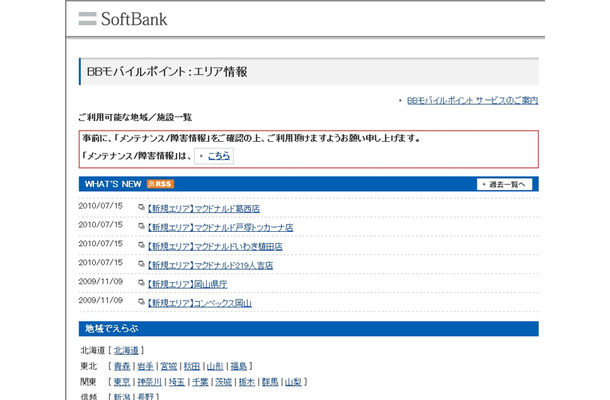Click icon beside マクドナルドいわき植田店 entry
Screen dimensions: 610x400
pyautogui.click(x=141, y=245)
